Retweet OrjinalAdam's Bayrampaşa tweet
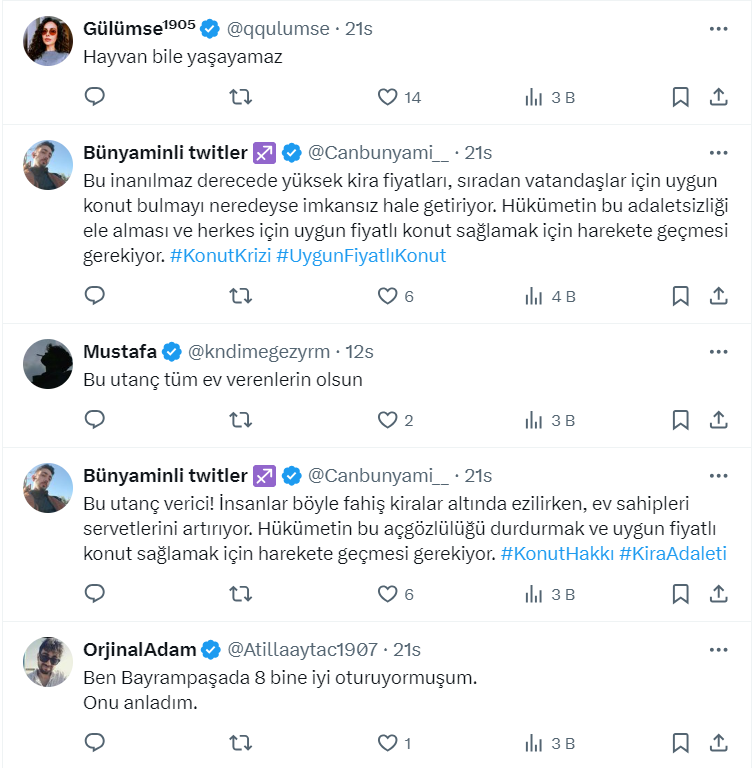The image size is (753, 768). [x=241, y=743]
